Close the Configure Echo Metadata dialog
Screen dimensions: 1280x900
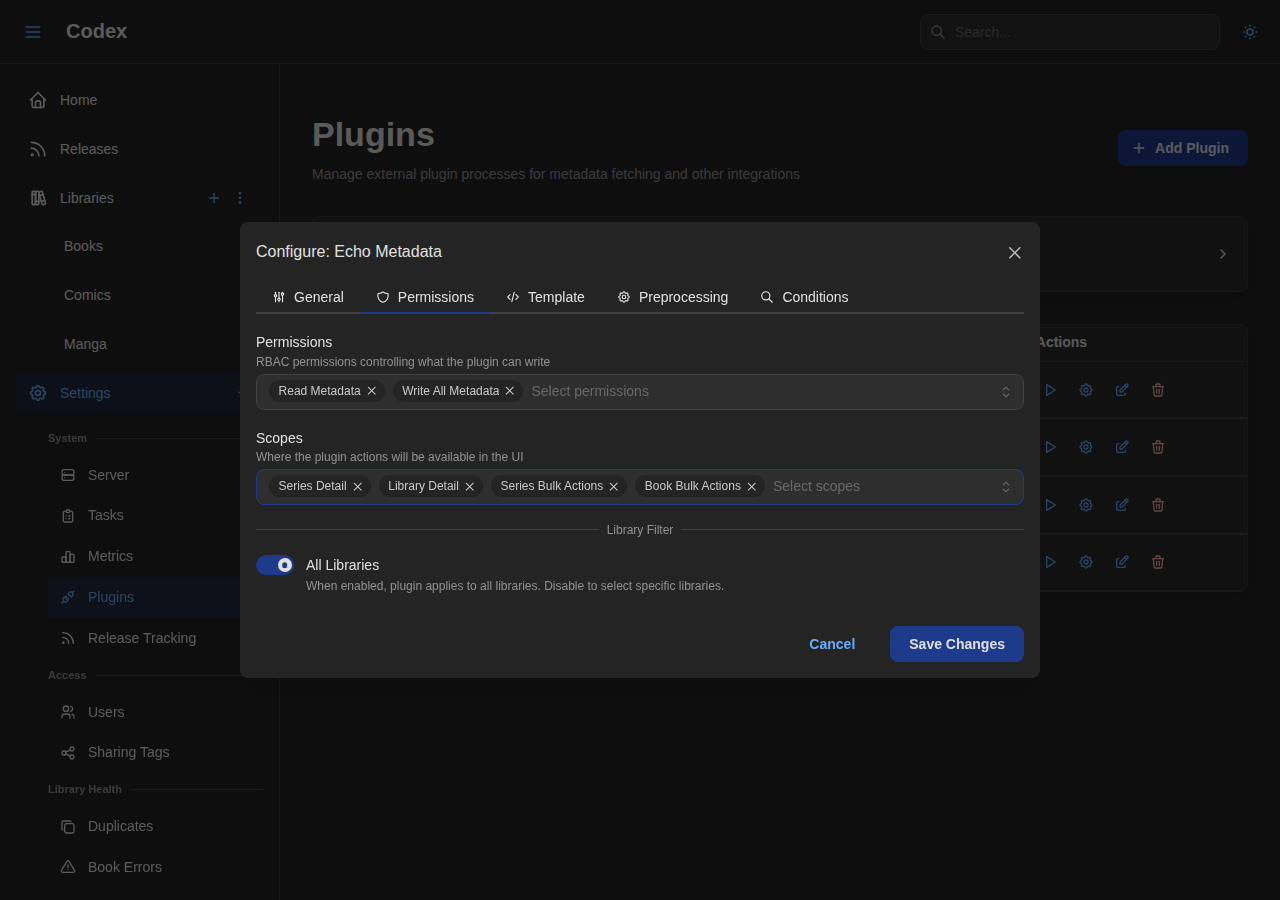[x=1015, y=253]
